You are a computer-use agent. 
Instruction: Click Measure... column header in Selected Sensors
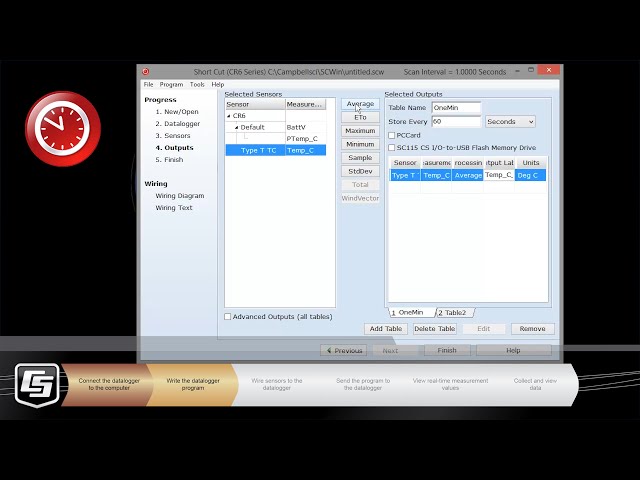click(x=305, y=104)
